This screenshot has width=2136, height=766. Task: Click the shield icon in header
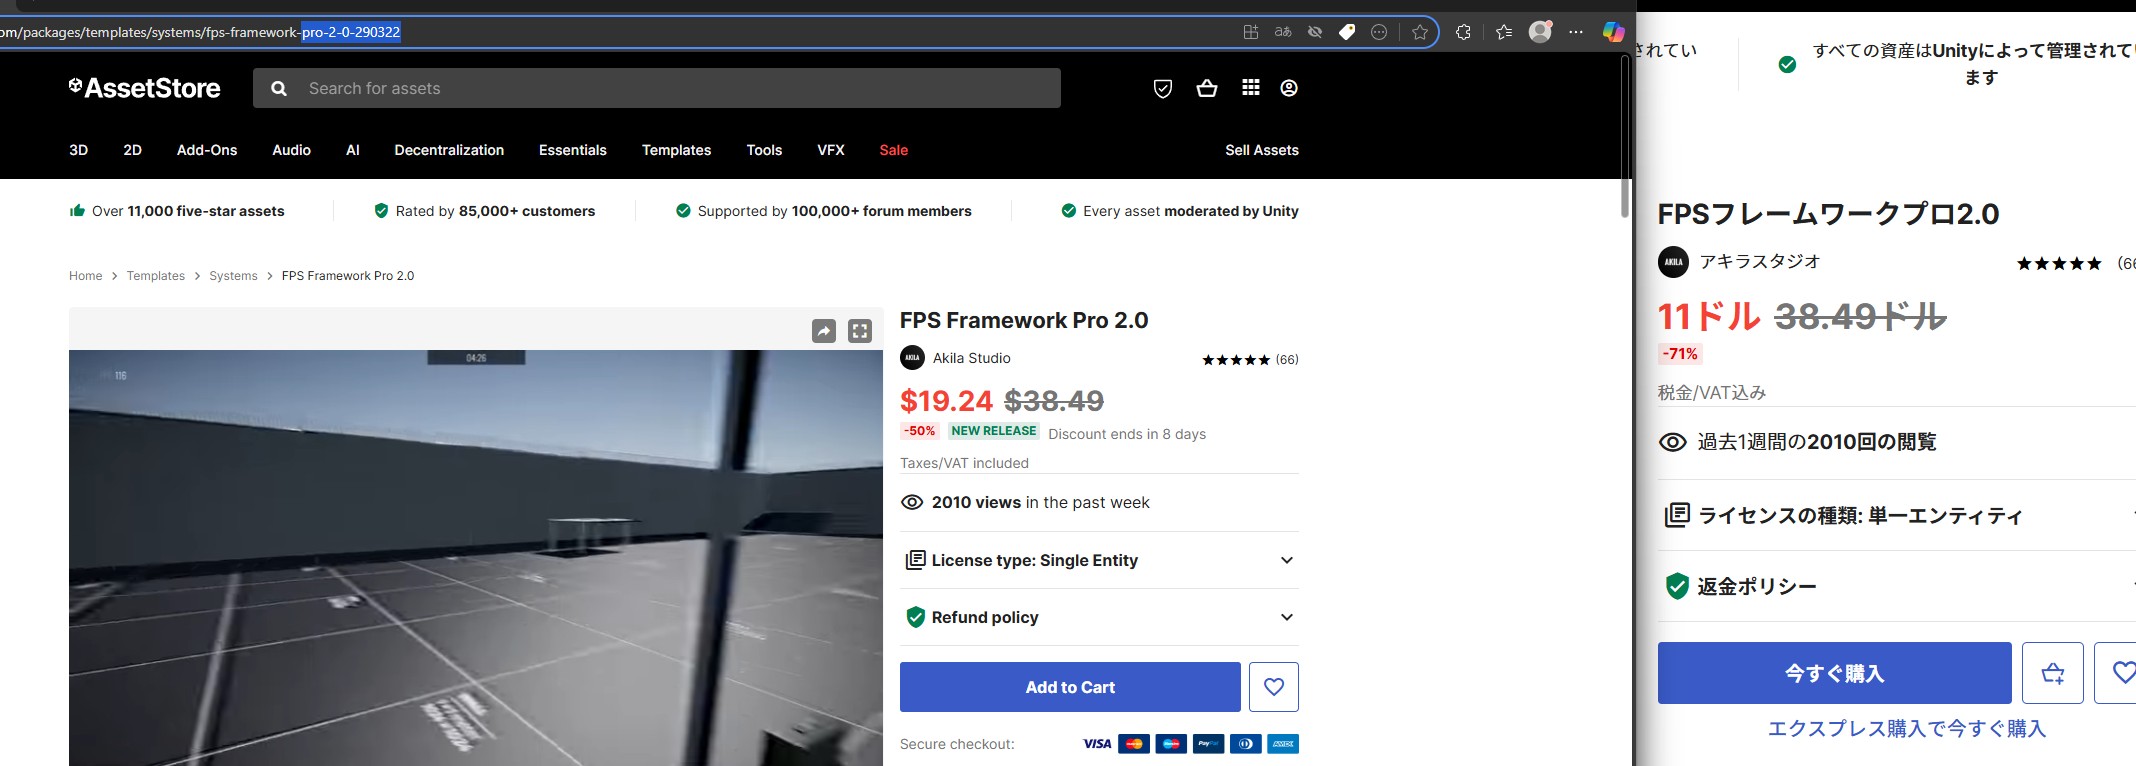tap(1163, 88)
